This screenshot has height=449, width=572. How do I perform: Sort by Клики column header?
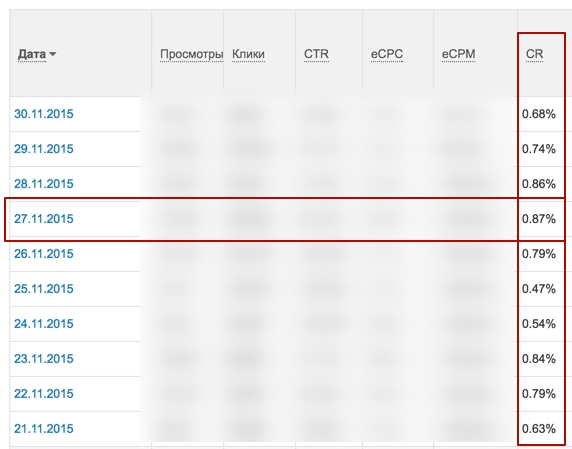(x=248, y=54)
